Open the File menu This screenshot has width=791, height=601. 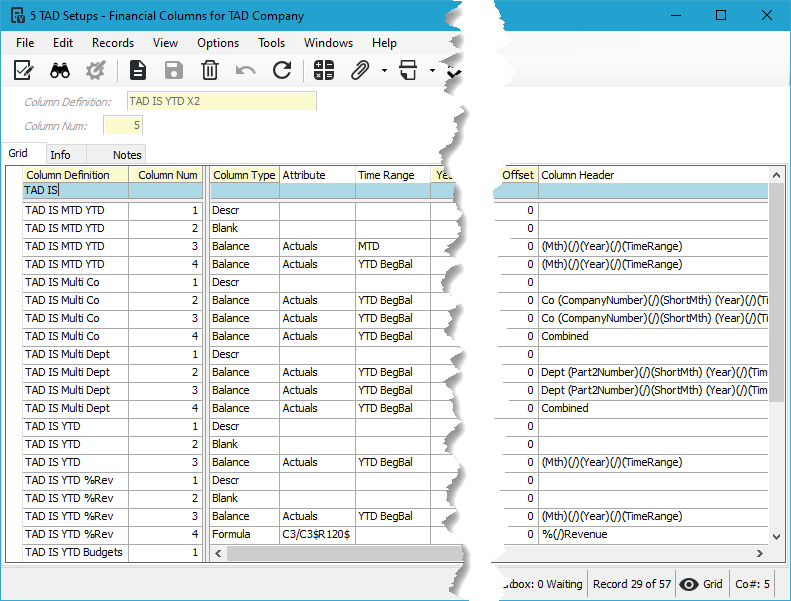pos(25,43)
